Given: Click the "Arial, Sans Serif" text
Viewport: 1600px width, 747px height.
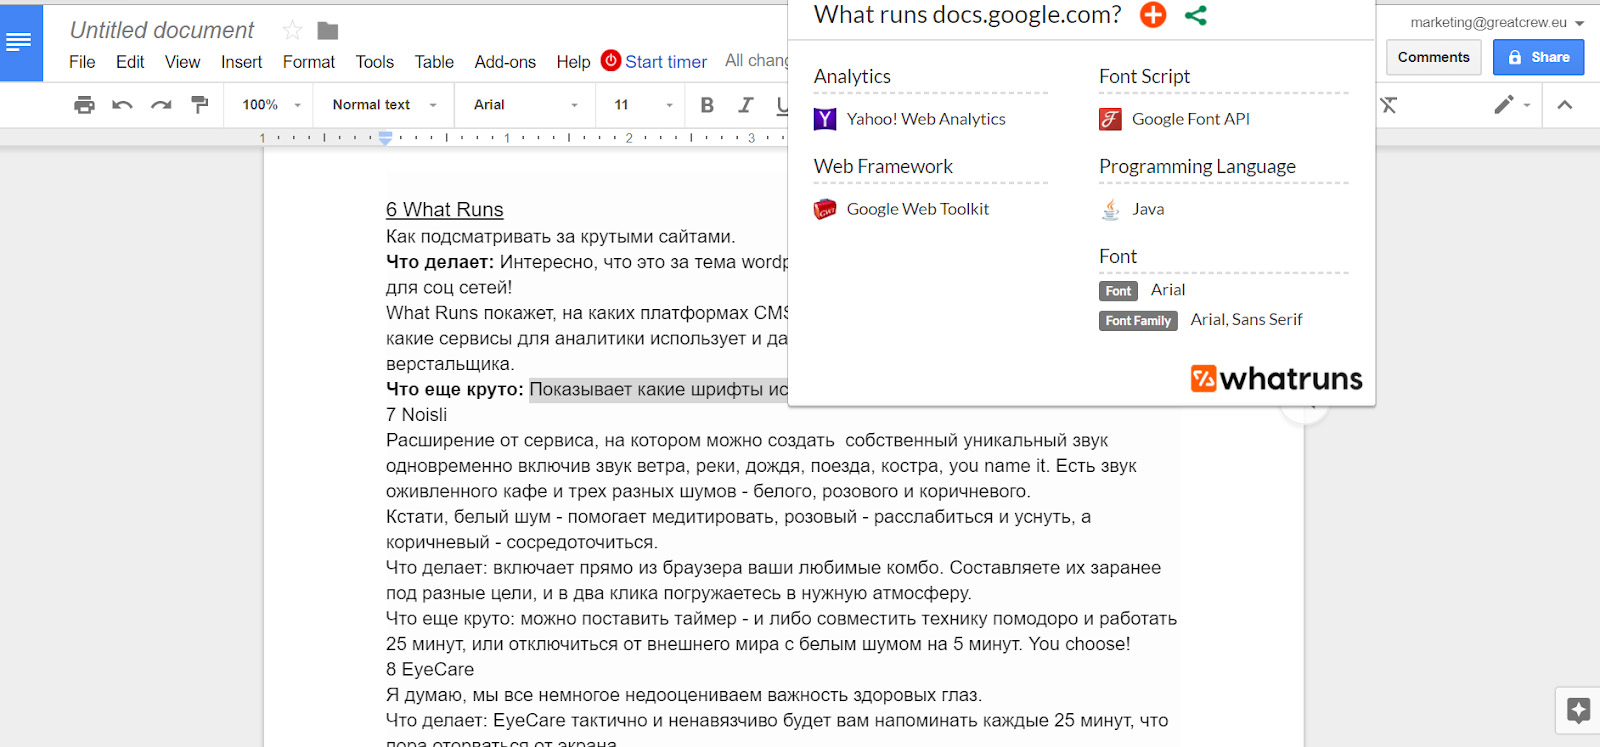Looking at the screenshot, I should [1246, 320].
